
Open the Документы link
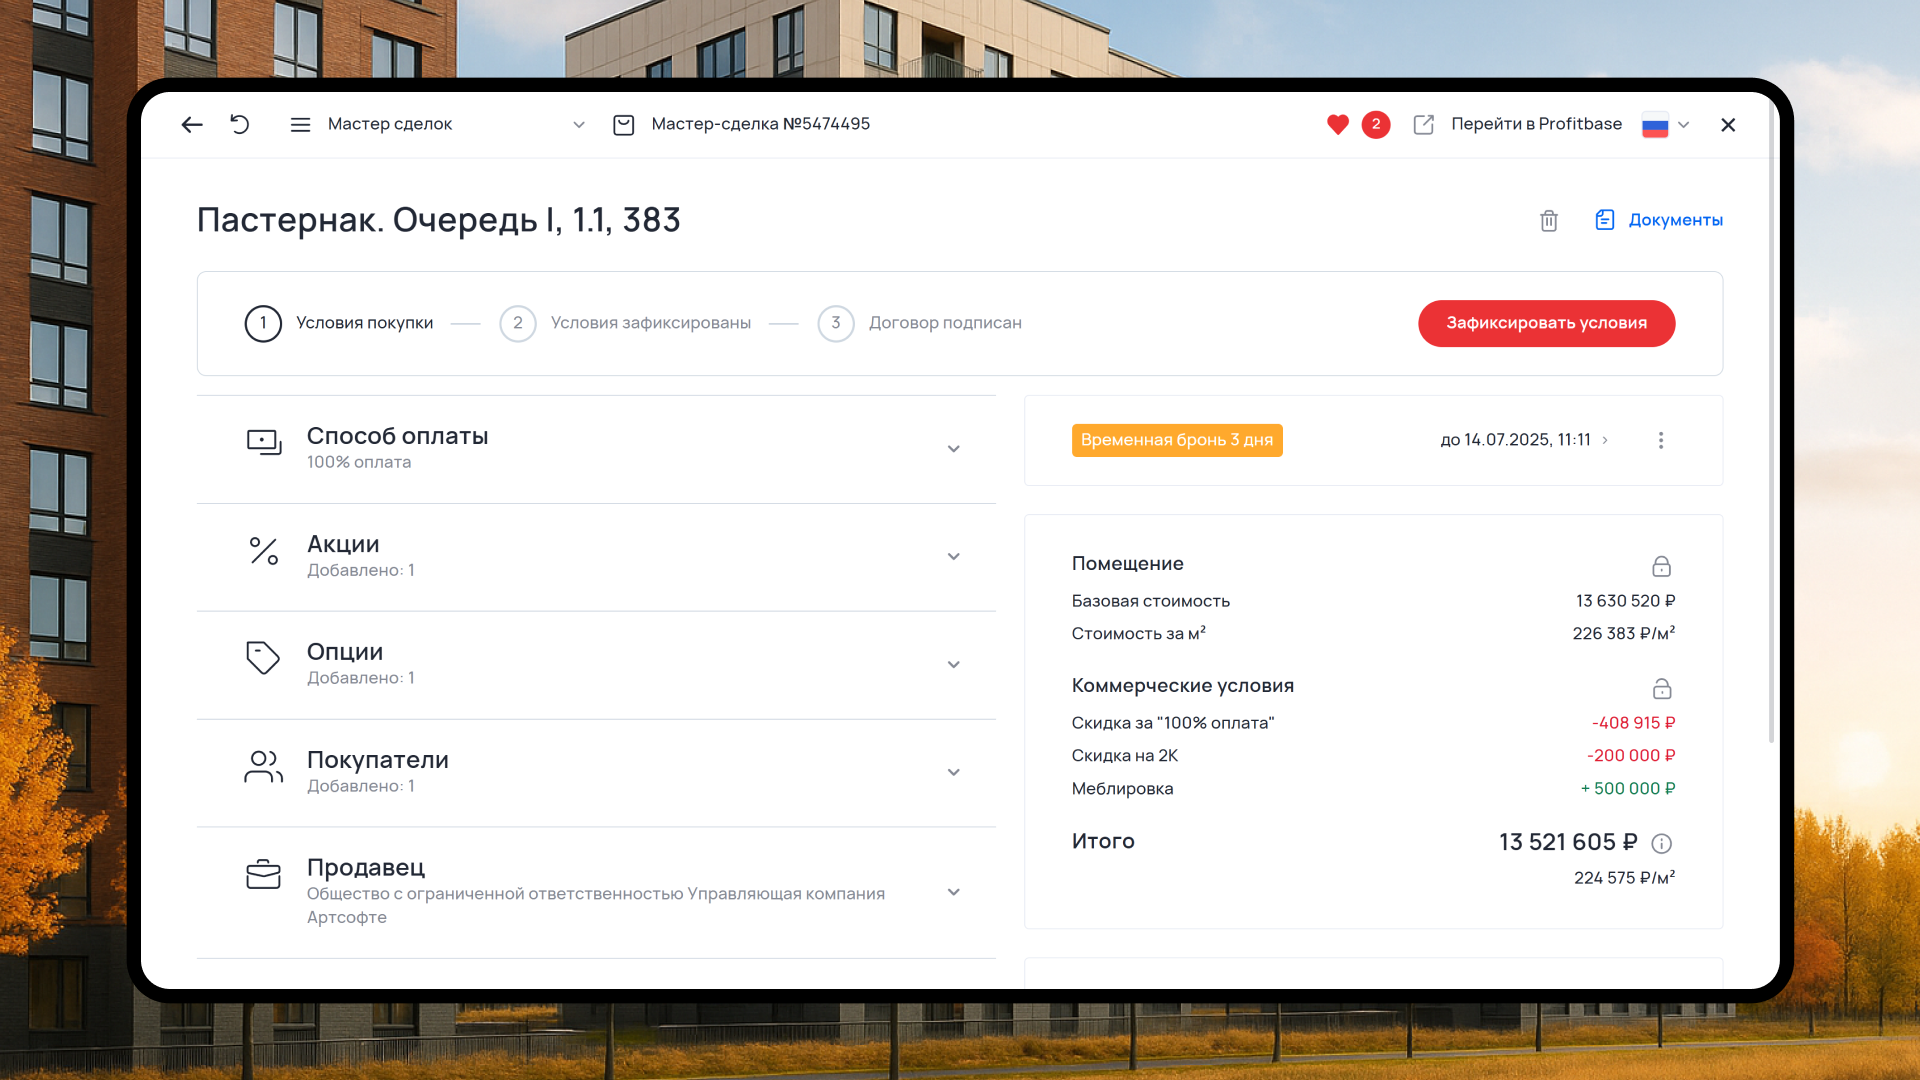tap(1675, 220)
